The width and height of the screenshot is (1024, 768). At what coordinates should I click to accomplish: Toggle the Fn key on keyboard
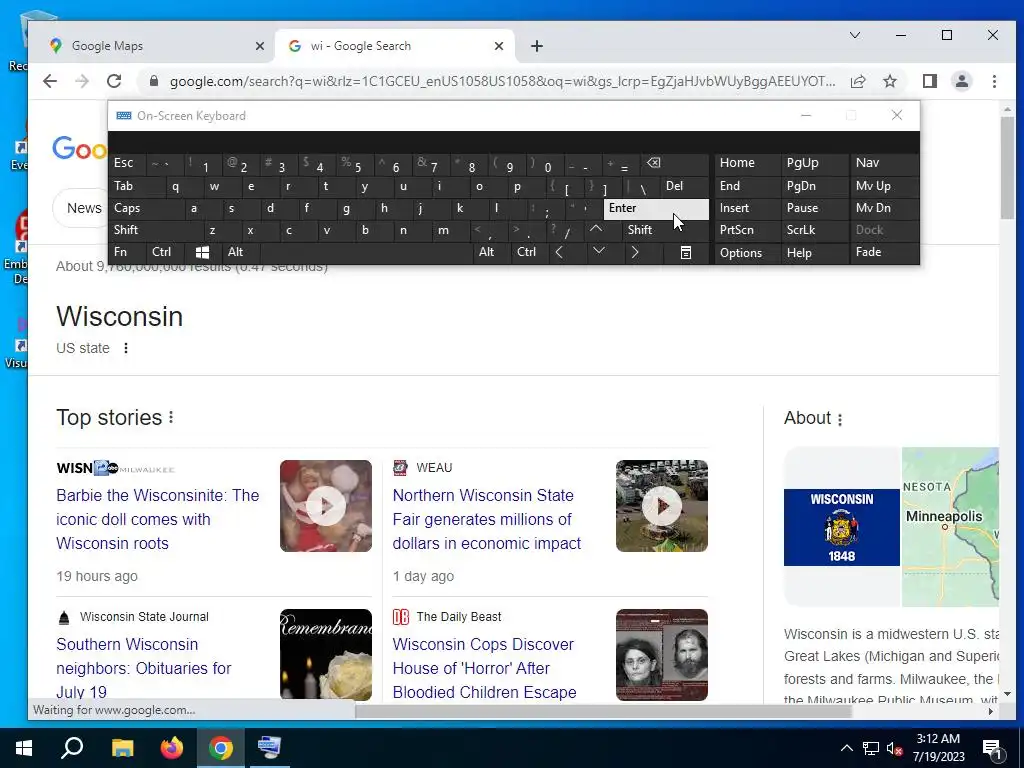click(x=127, y=252)
